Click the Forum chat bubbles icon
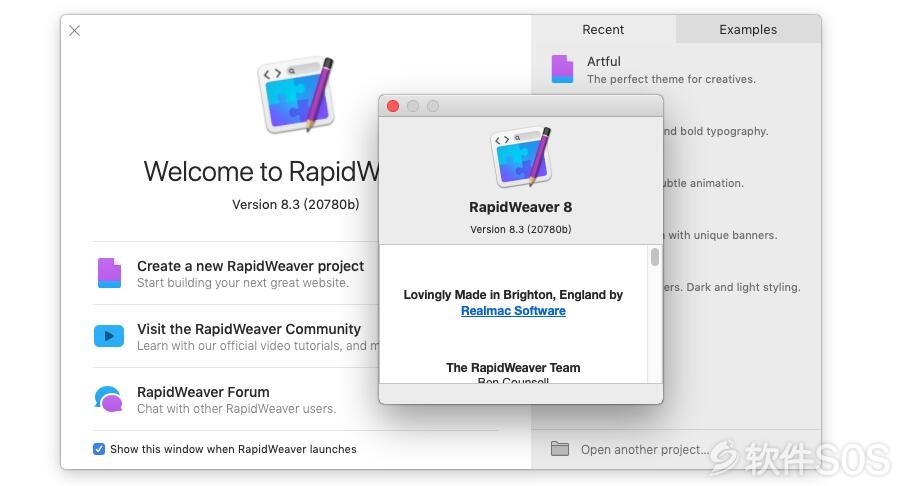The height and width of the screenshot is (486, 905). coord(109,399)
